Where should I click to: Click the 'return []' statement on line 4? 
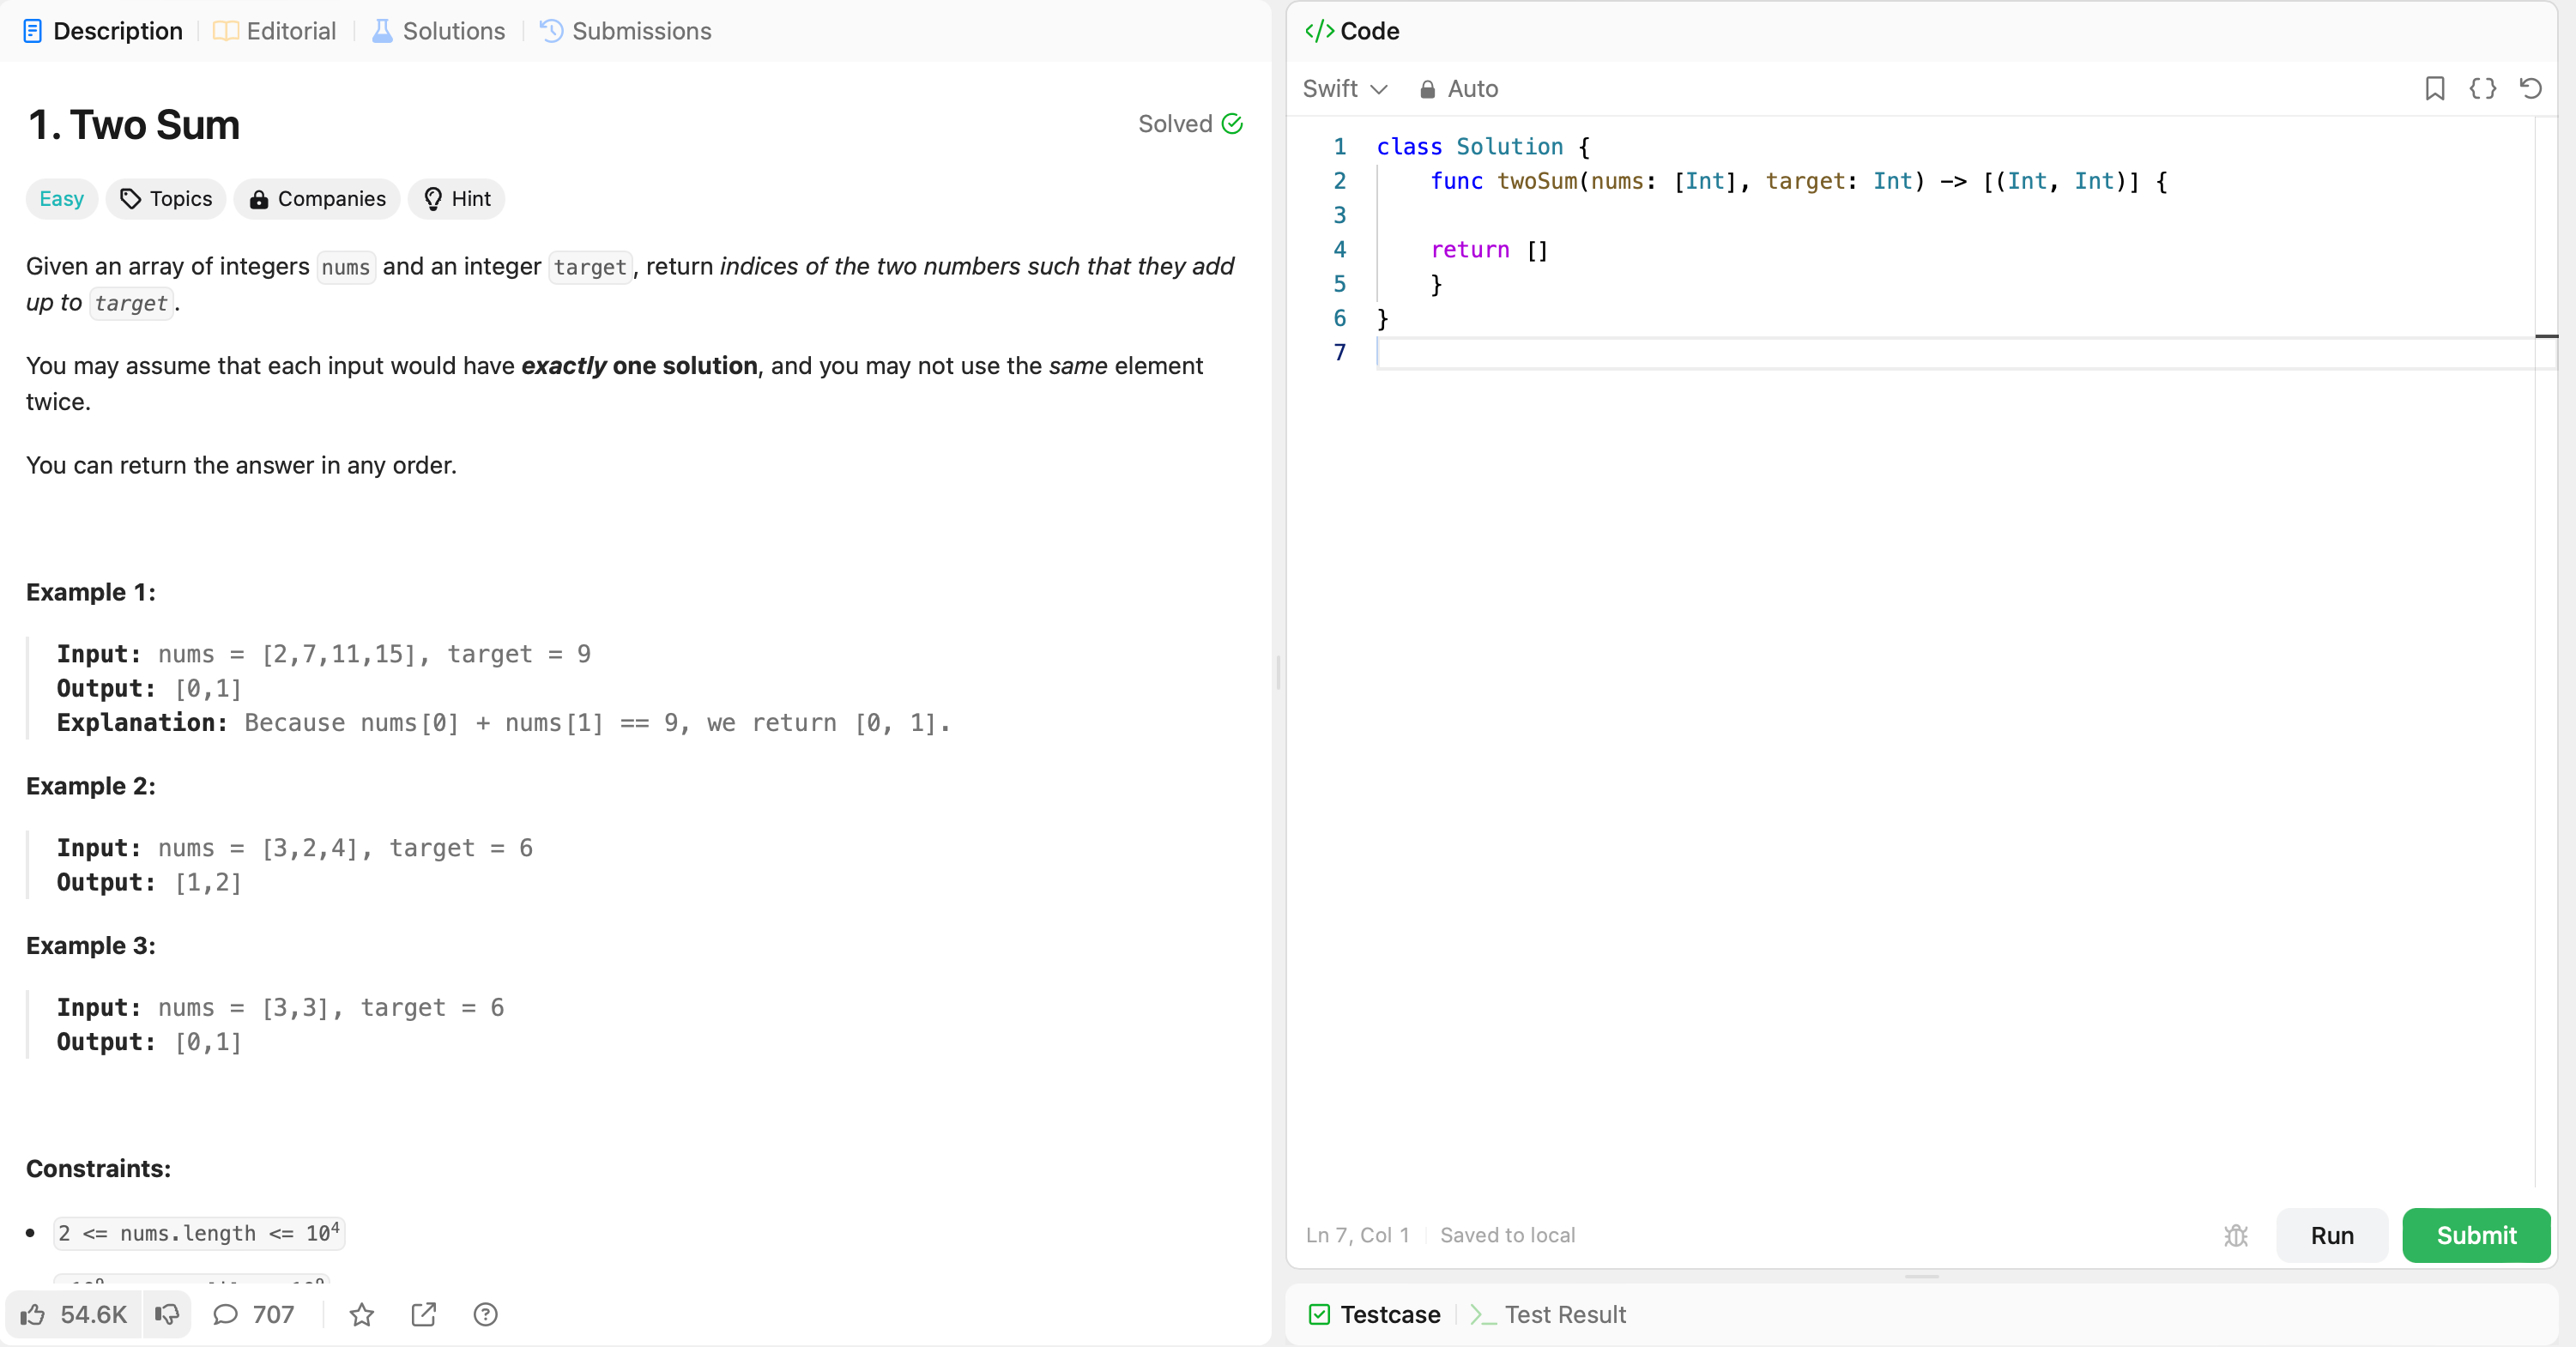pos(1489,250)
